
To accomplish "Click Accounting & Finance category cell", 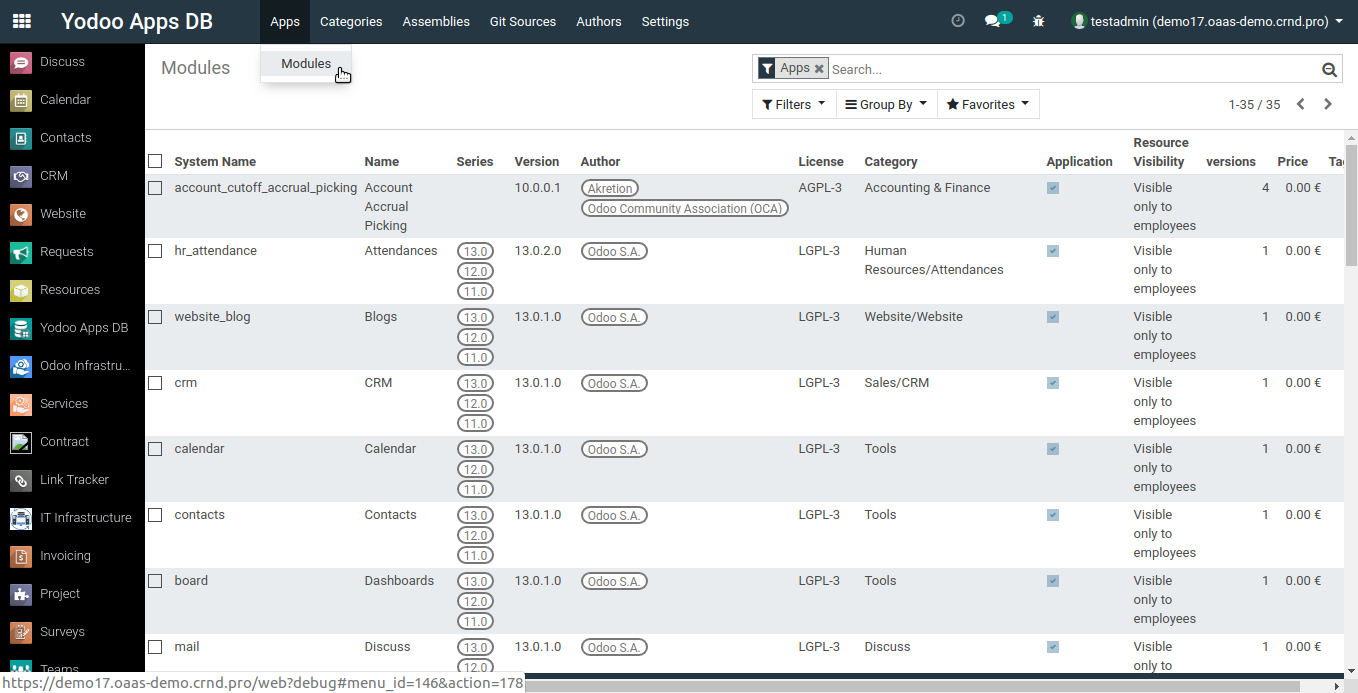I will point(927,188).
